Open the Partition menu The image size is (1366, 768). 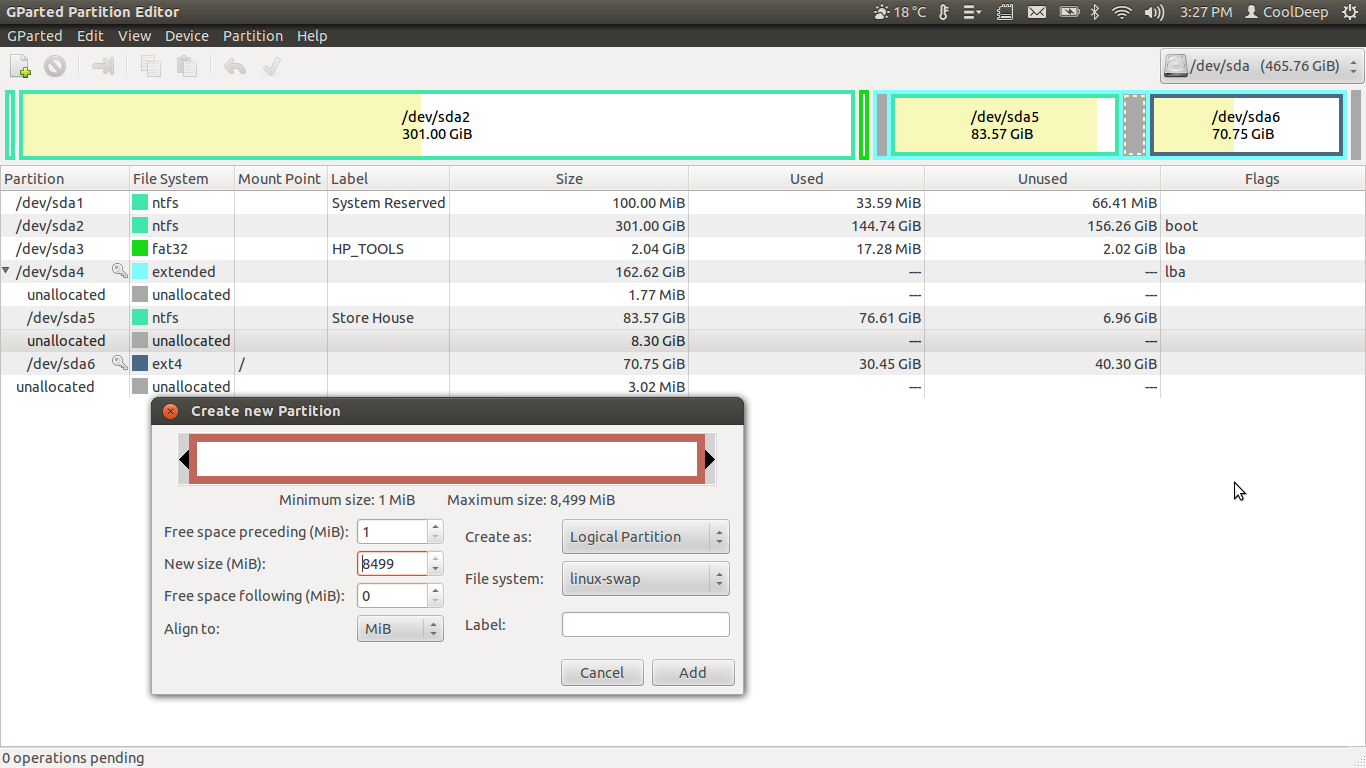click(x=253, y=36)
